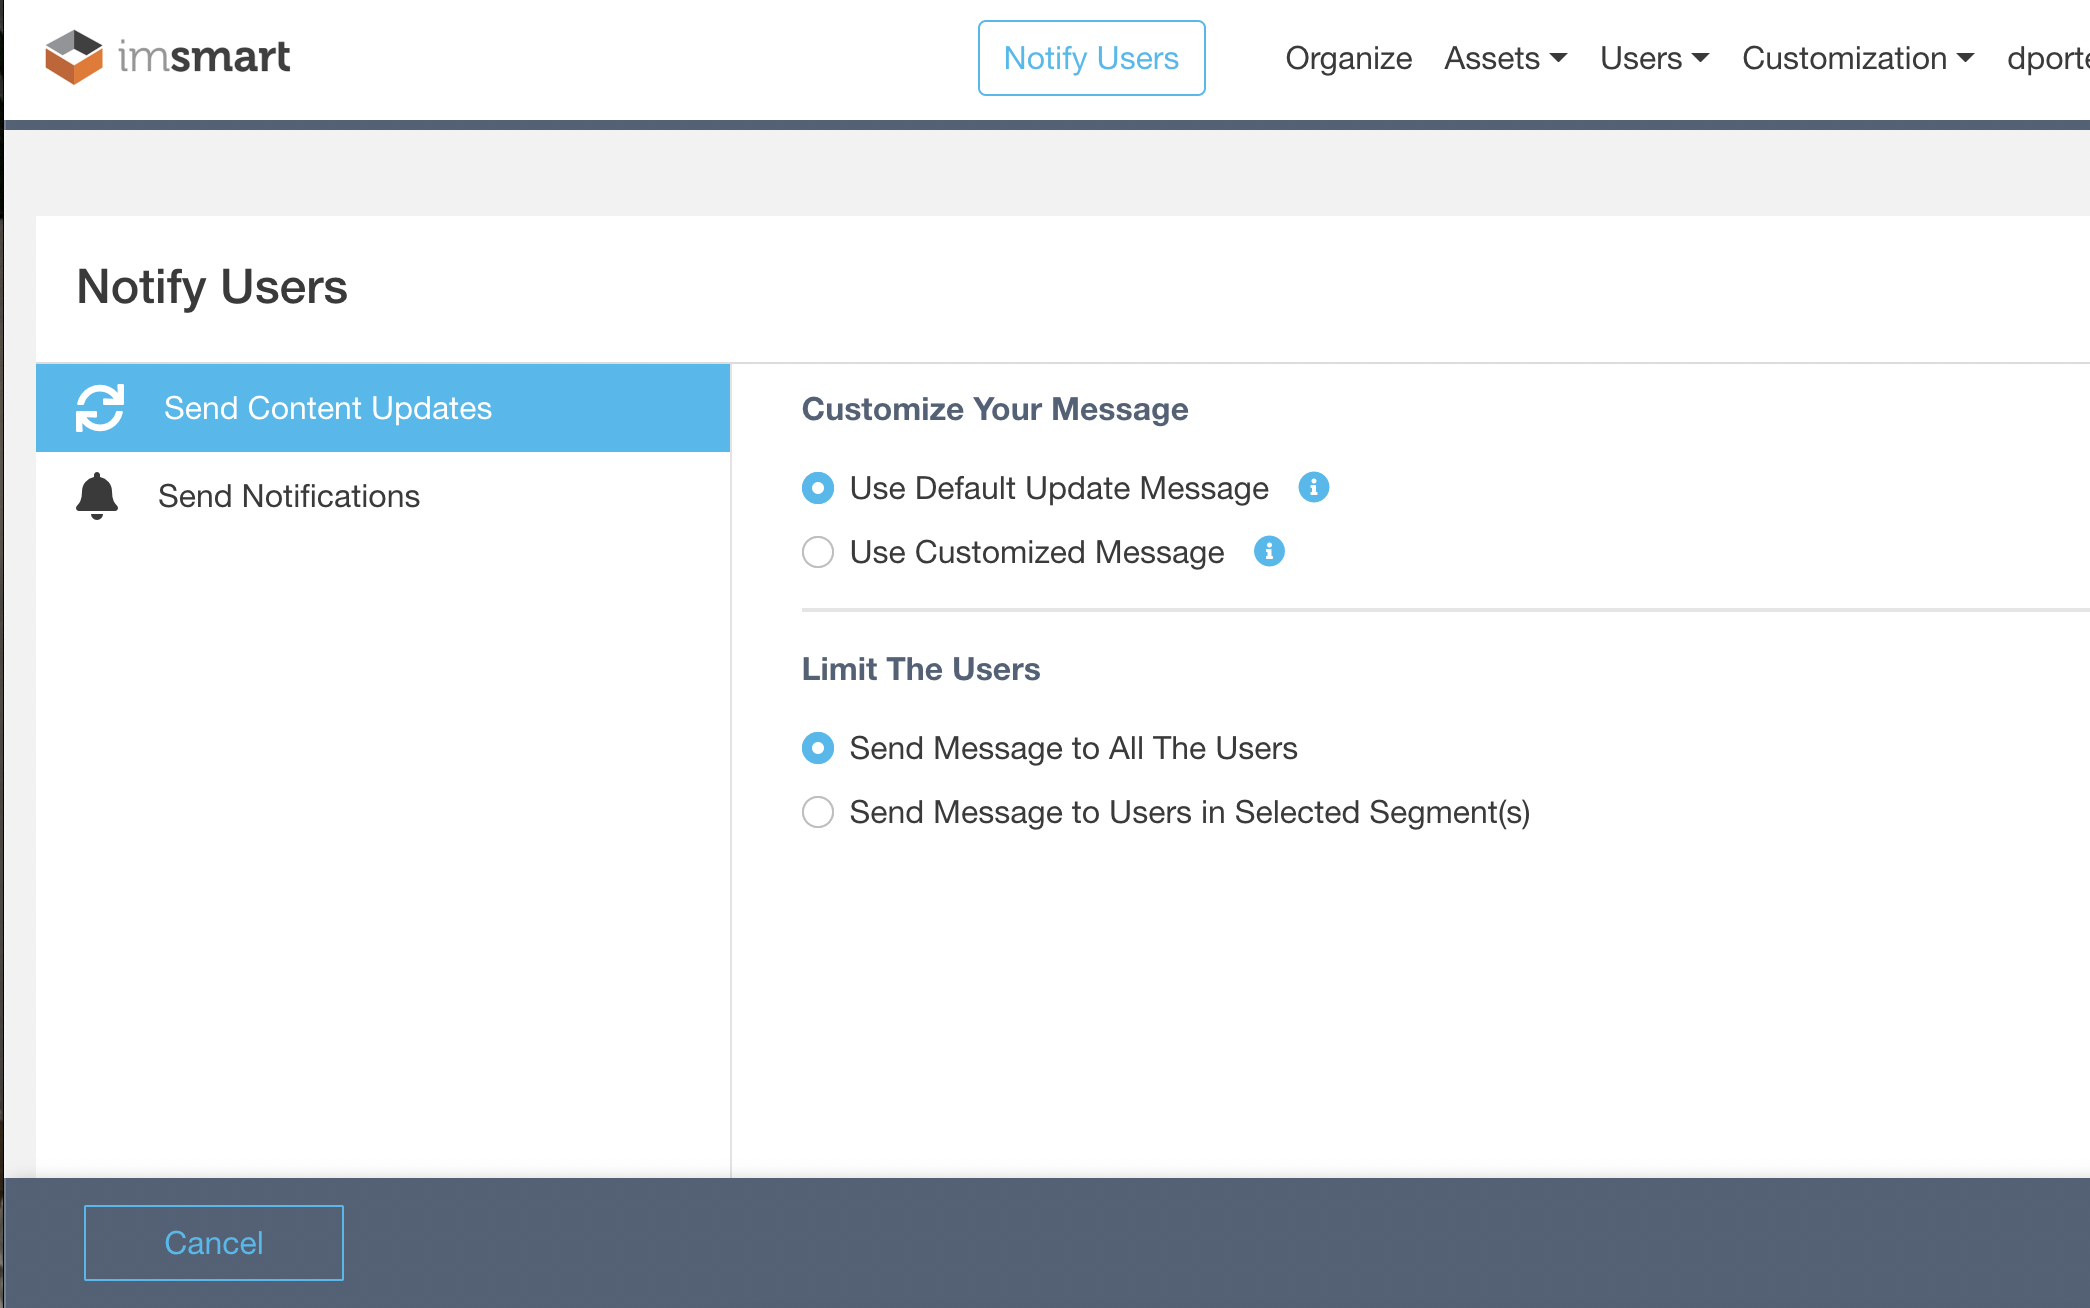
Task: Switch to the Send Notifications section
Action: (x=289, y=495)
